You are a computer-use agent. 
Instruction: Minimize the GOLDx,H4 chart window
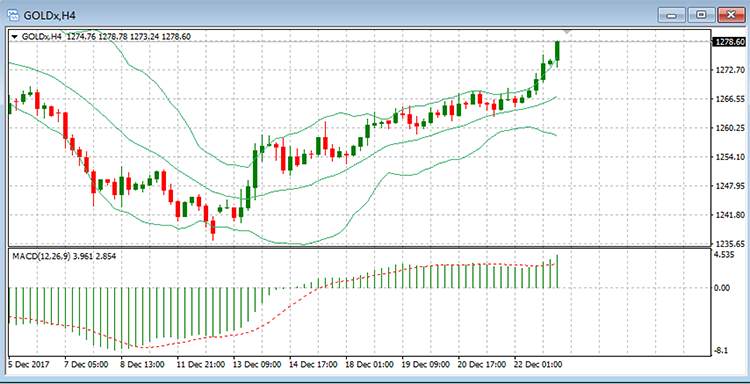pyautogui.click(x=672, y=15)
